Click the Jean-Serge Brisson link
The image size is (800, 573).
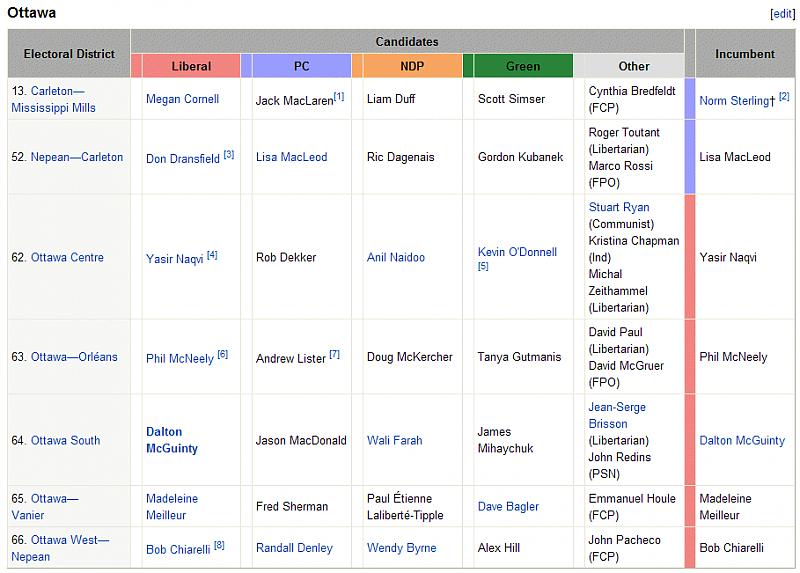tap(617, 415)
